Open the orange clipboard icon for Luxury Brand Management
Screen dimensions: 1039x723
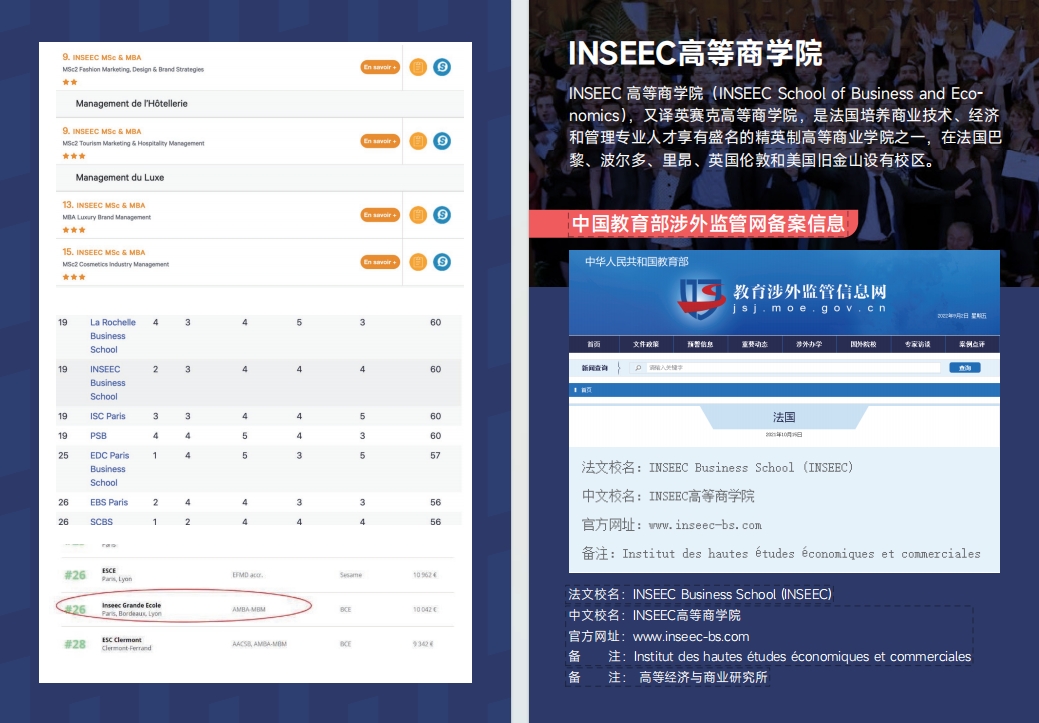[417, 215]
